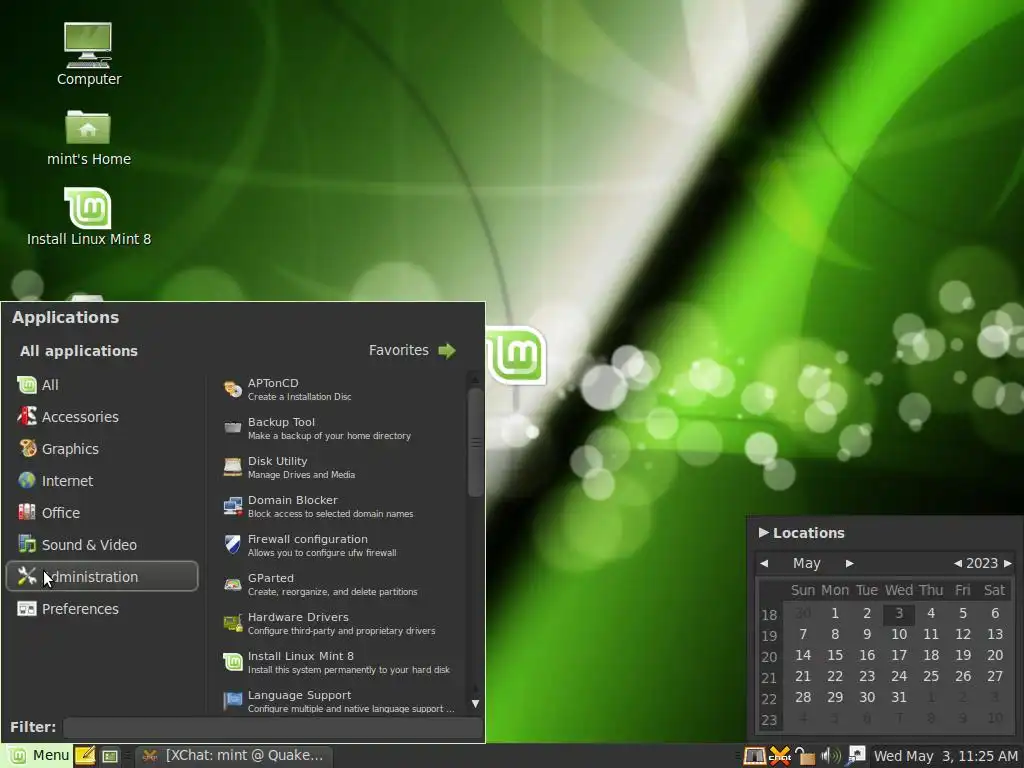Select the All category icon in menu
The width and height of the screenshot is (1024, 768).
[x=27, y=385]
